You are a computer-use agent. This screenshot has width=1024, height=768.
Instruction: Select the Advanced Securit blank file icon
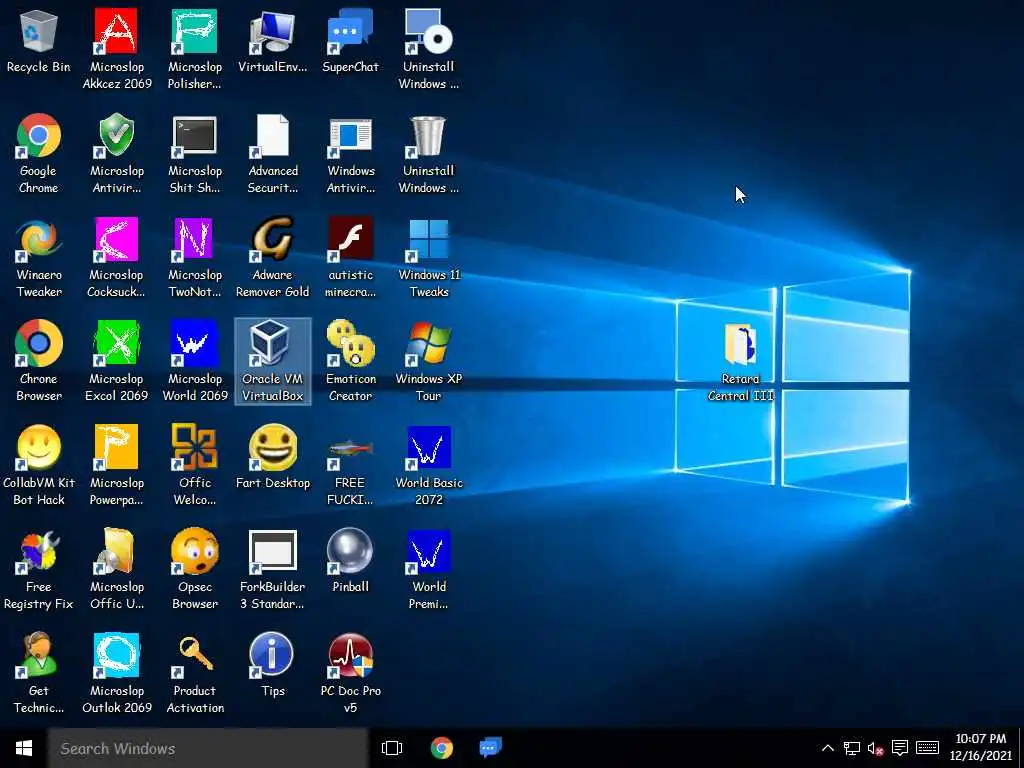(x=272, y=136)
